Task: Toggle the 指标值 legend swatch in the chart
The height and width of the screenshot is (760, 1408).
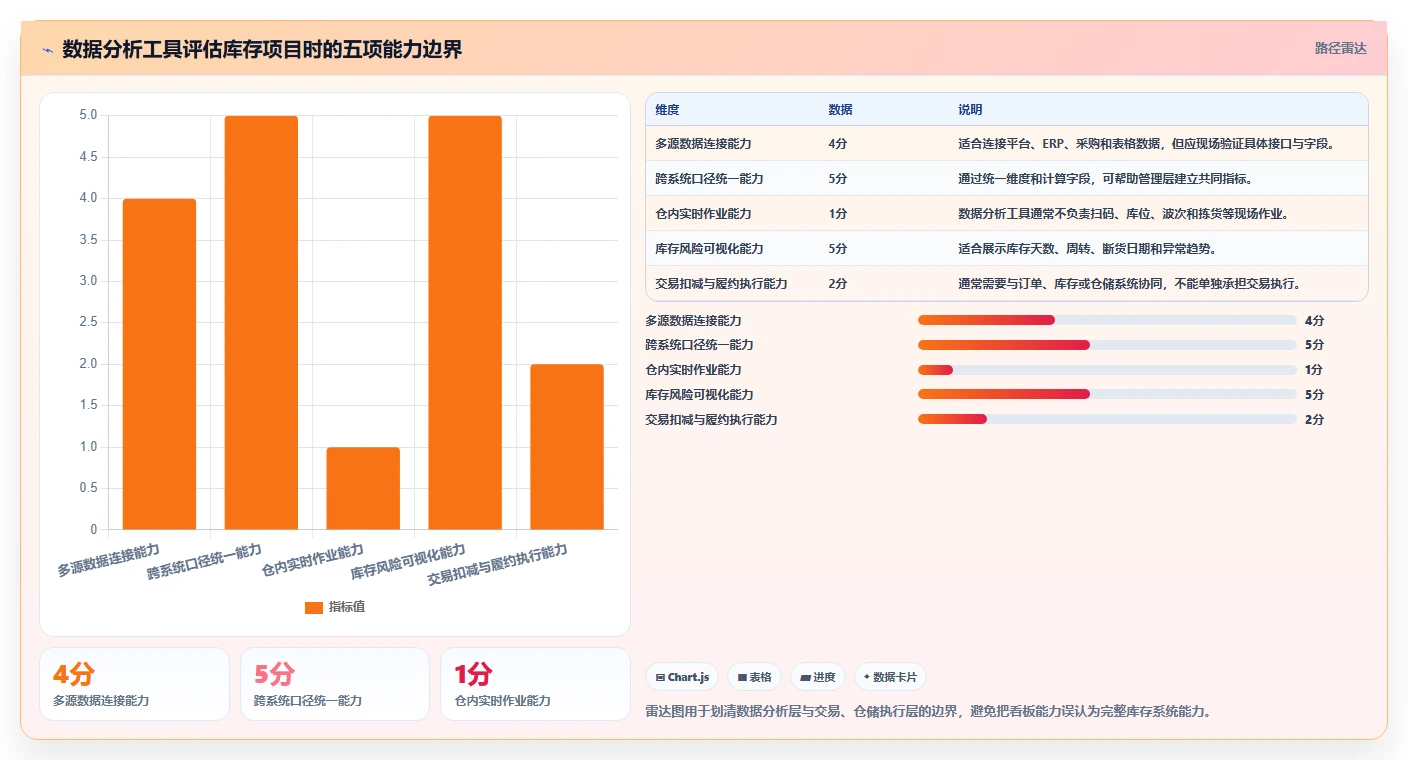Action: [x=314, y=607]
